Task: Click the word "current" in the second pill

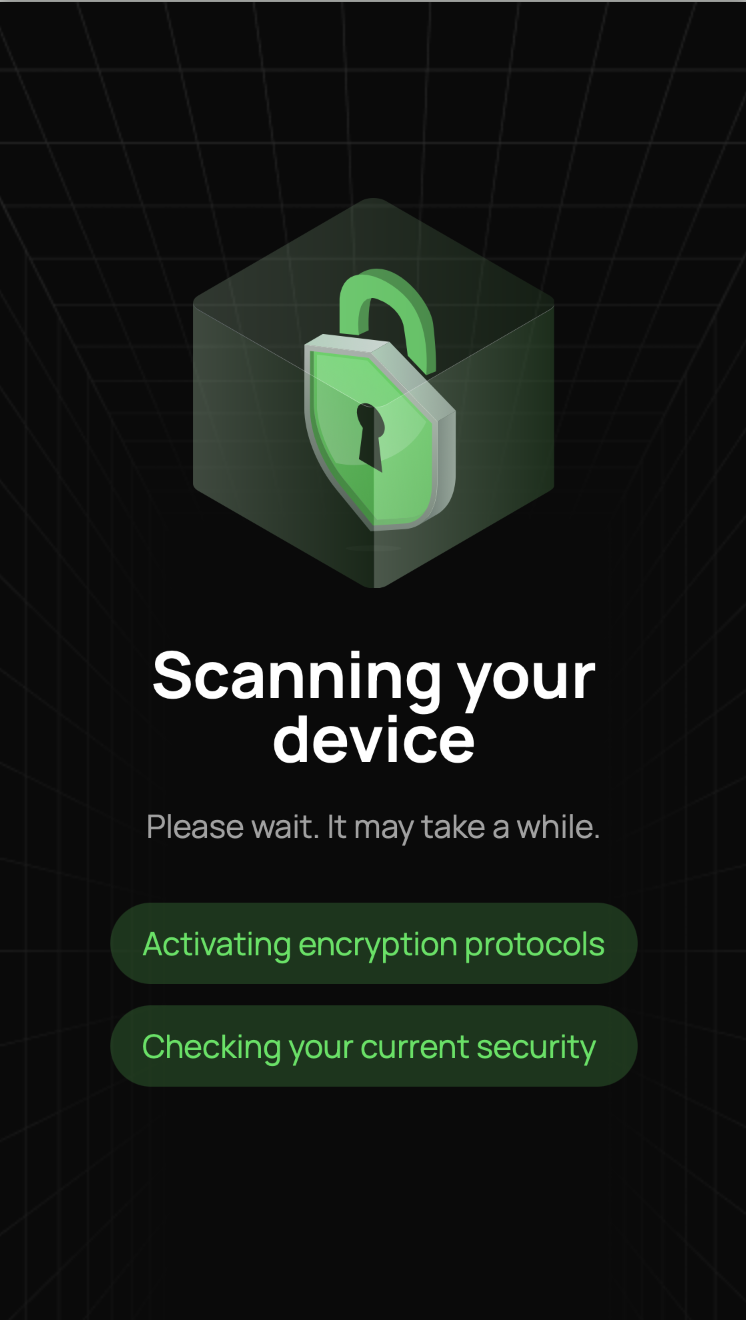Action: coord(415,1047)
